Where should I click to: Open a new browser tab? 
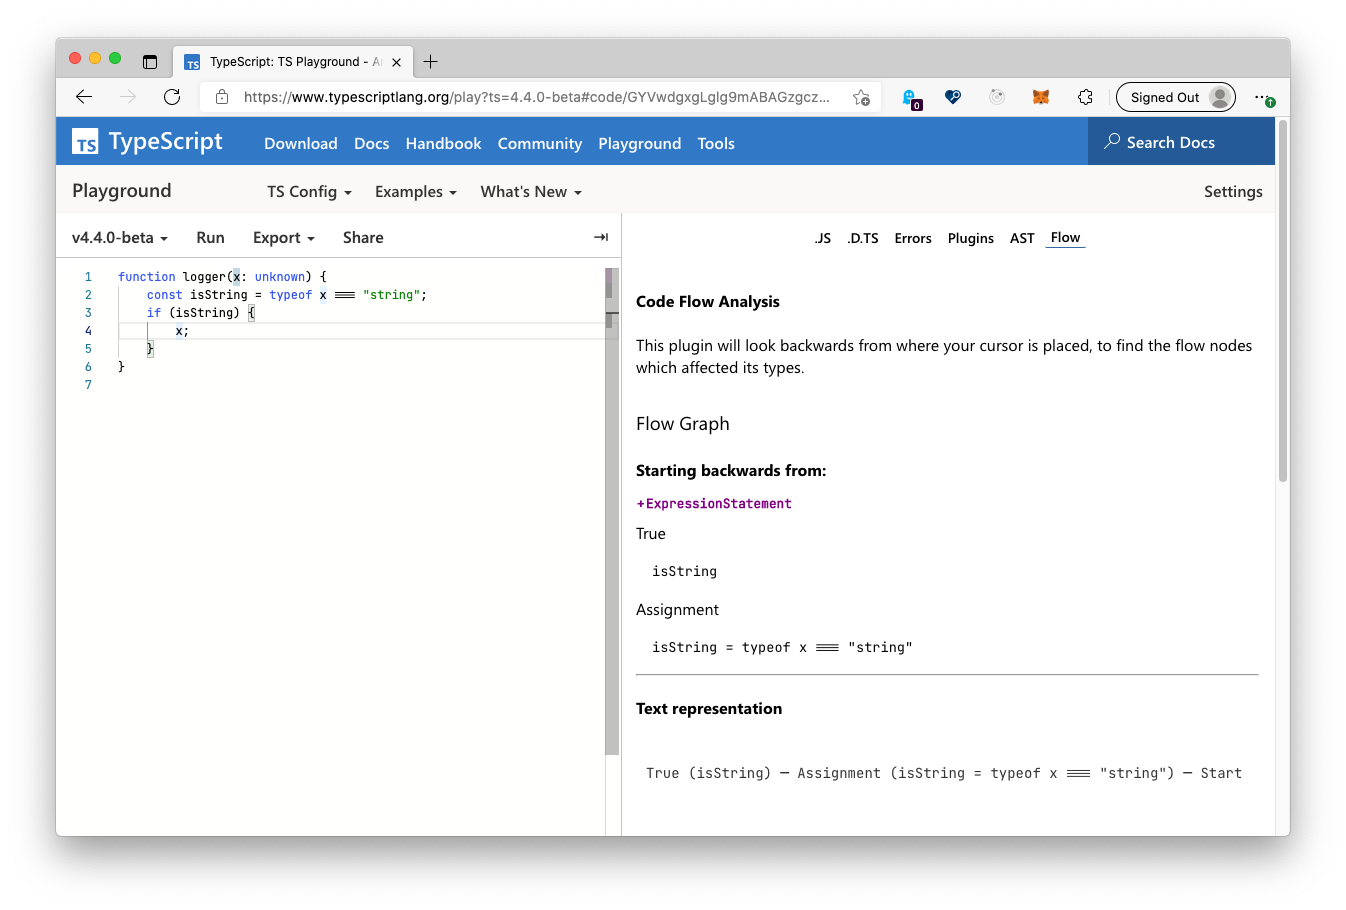pos(431,61)
